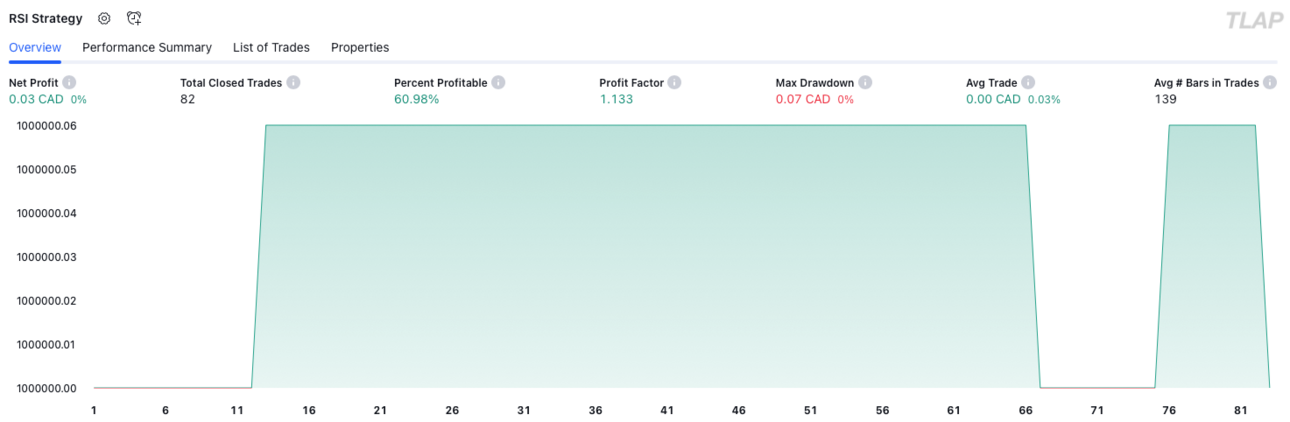This screenshot has width=1290, height=422.
Task: Click Max Drawdown info icon
Action: click(865, 83)
